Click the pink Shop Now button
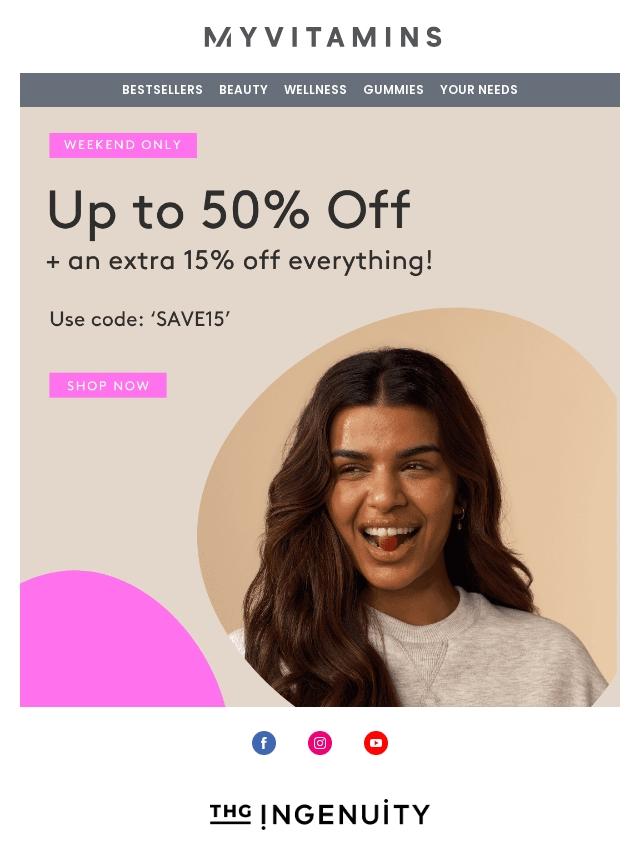640x854 pixels. pos(108,386)
